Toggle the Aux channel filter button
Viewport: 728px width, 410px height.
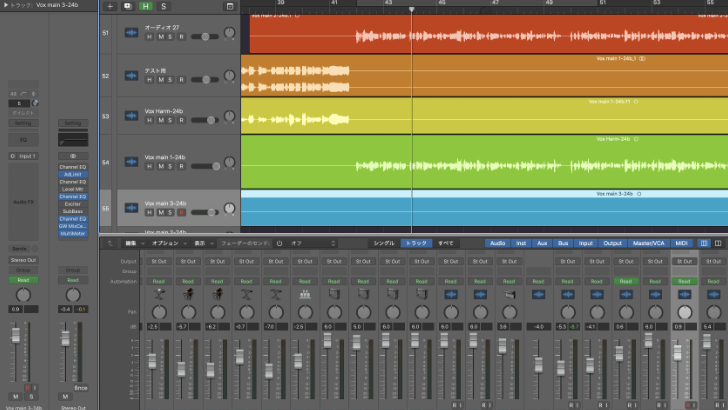(542, 243)
